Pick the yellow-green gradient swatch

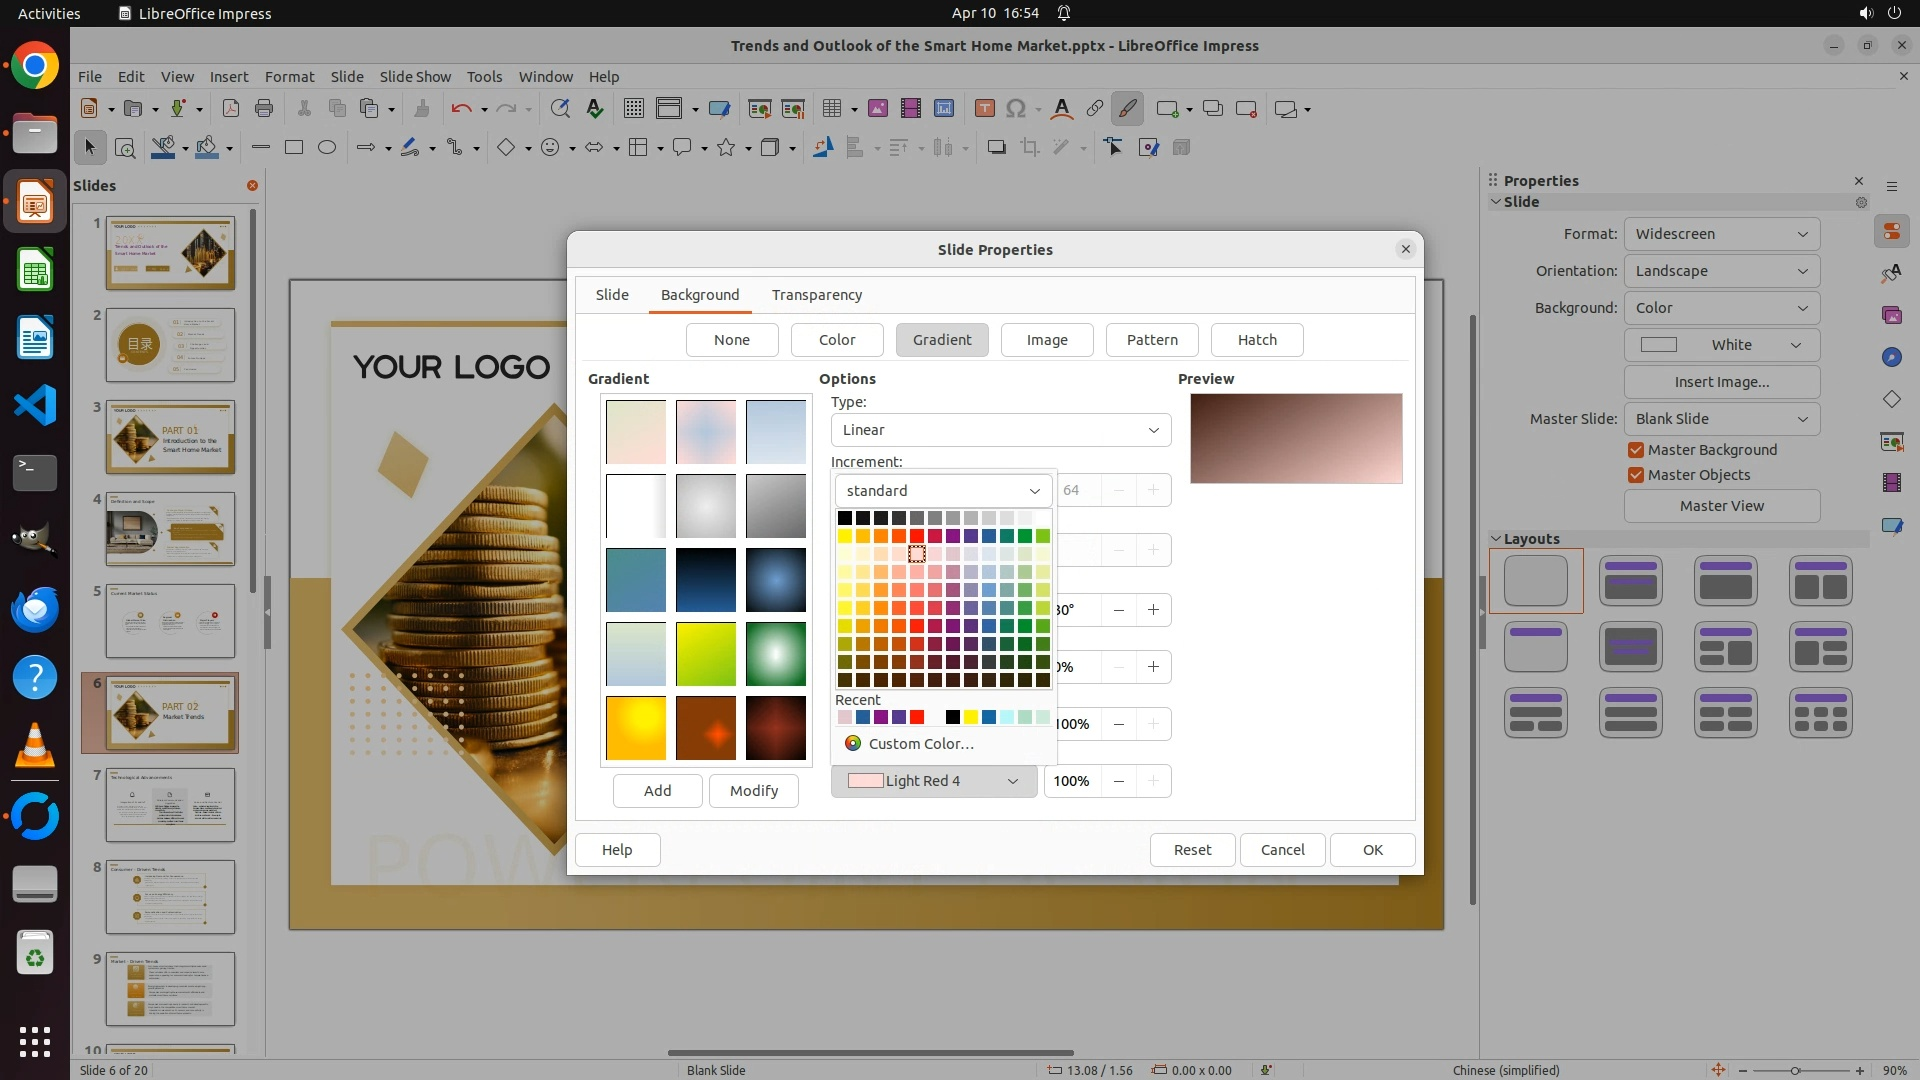click(705, 654)
